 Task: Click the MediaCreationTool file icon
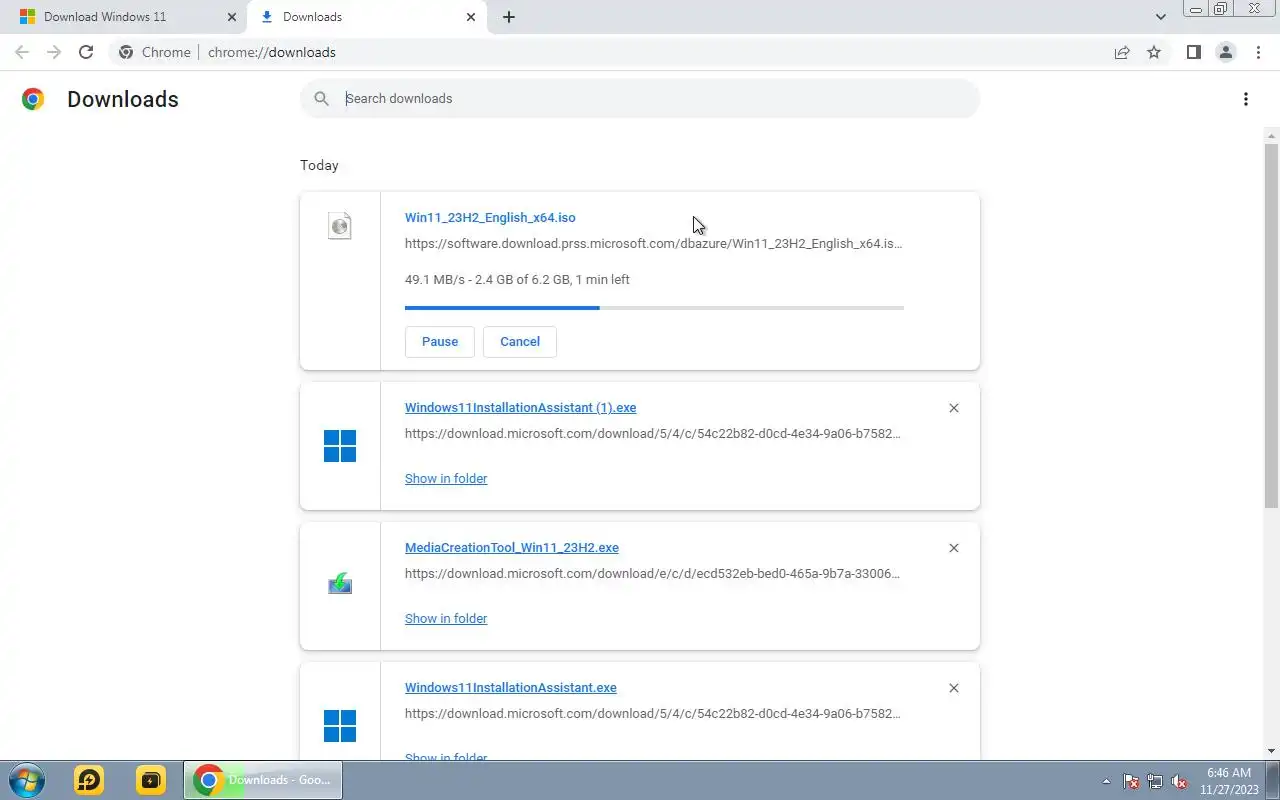340,583
